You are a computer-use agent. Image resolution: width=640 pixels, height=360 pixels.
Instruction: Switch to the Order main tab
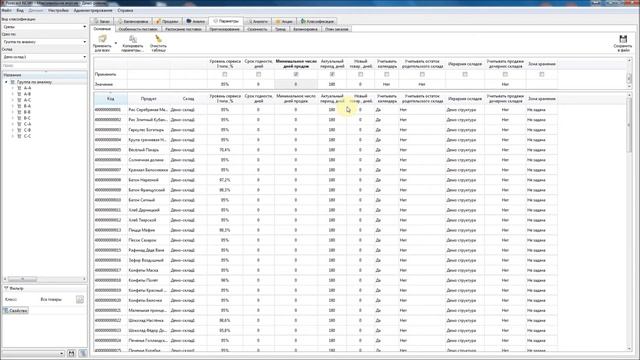click(102, 21)
